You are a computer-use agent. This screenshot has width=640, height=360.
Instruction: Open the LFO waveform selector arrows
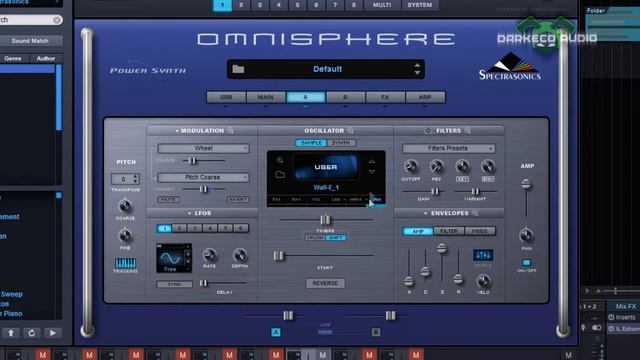[188, 257]
